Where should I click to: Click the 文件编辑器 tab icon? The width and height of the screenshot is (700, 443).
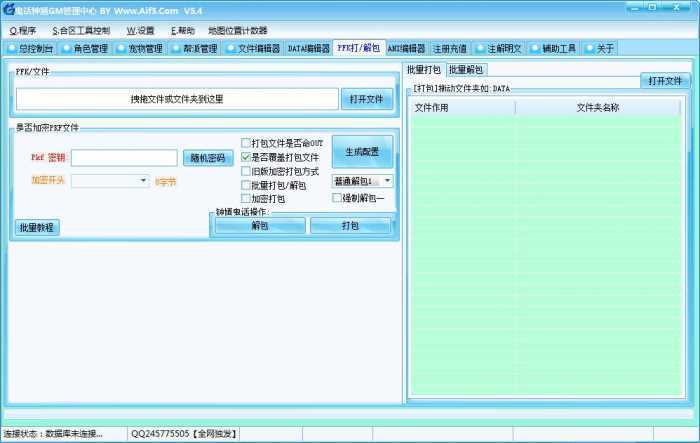[231, 48]
